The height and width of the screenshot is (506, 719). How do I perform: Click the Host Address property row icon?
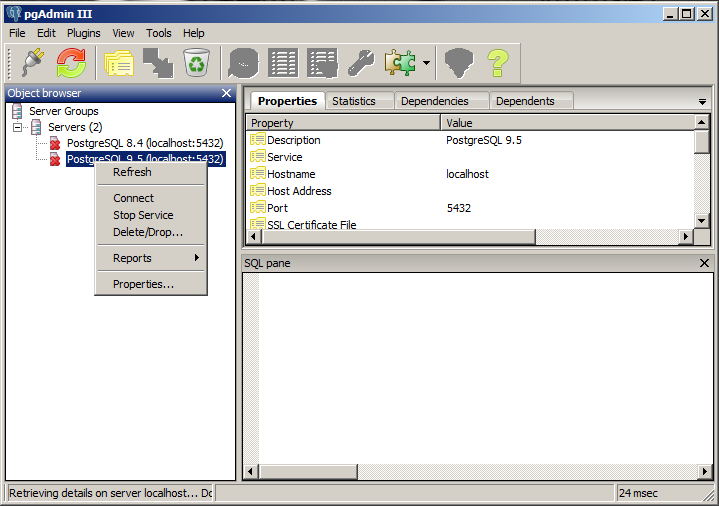[258, 190]
